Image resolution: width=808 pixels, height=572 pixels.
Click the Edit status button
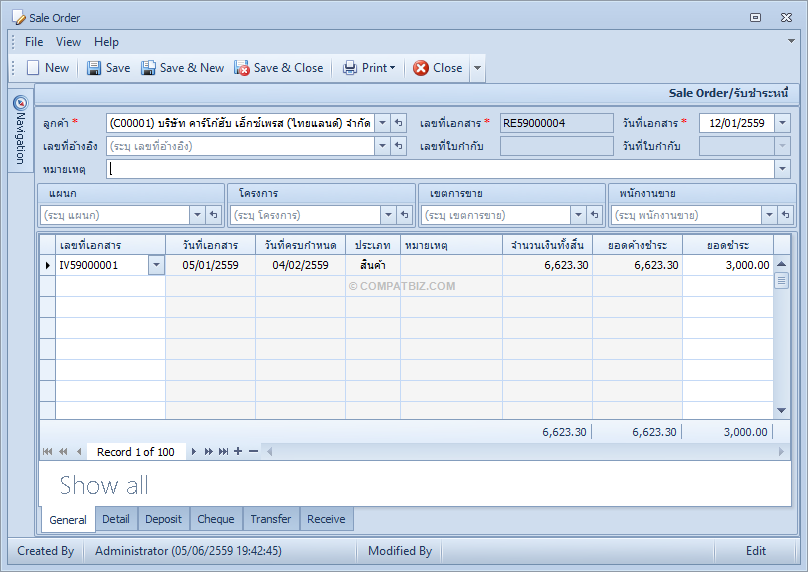click(x=756, y=551)
